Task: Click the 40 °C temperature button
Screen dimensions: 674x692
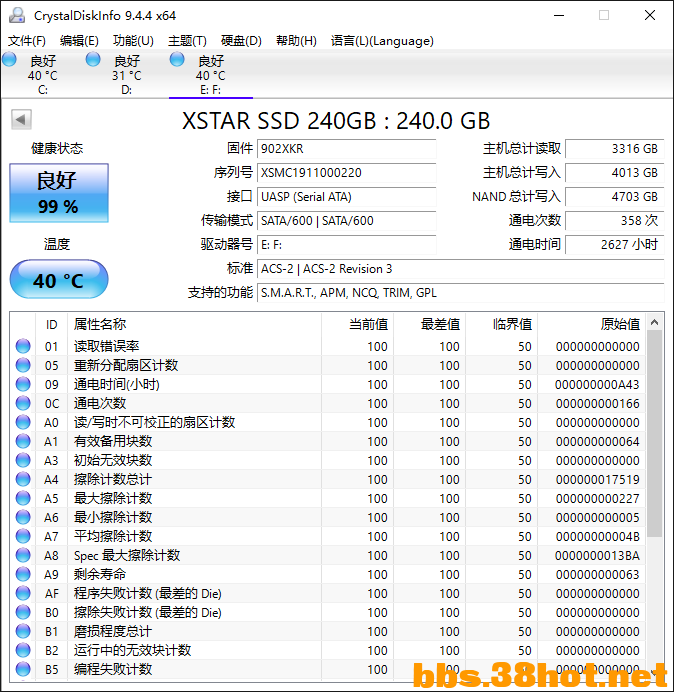Action: (x=59, y=279)
